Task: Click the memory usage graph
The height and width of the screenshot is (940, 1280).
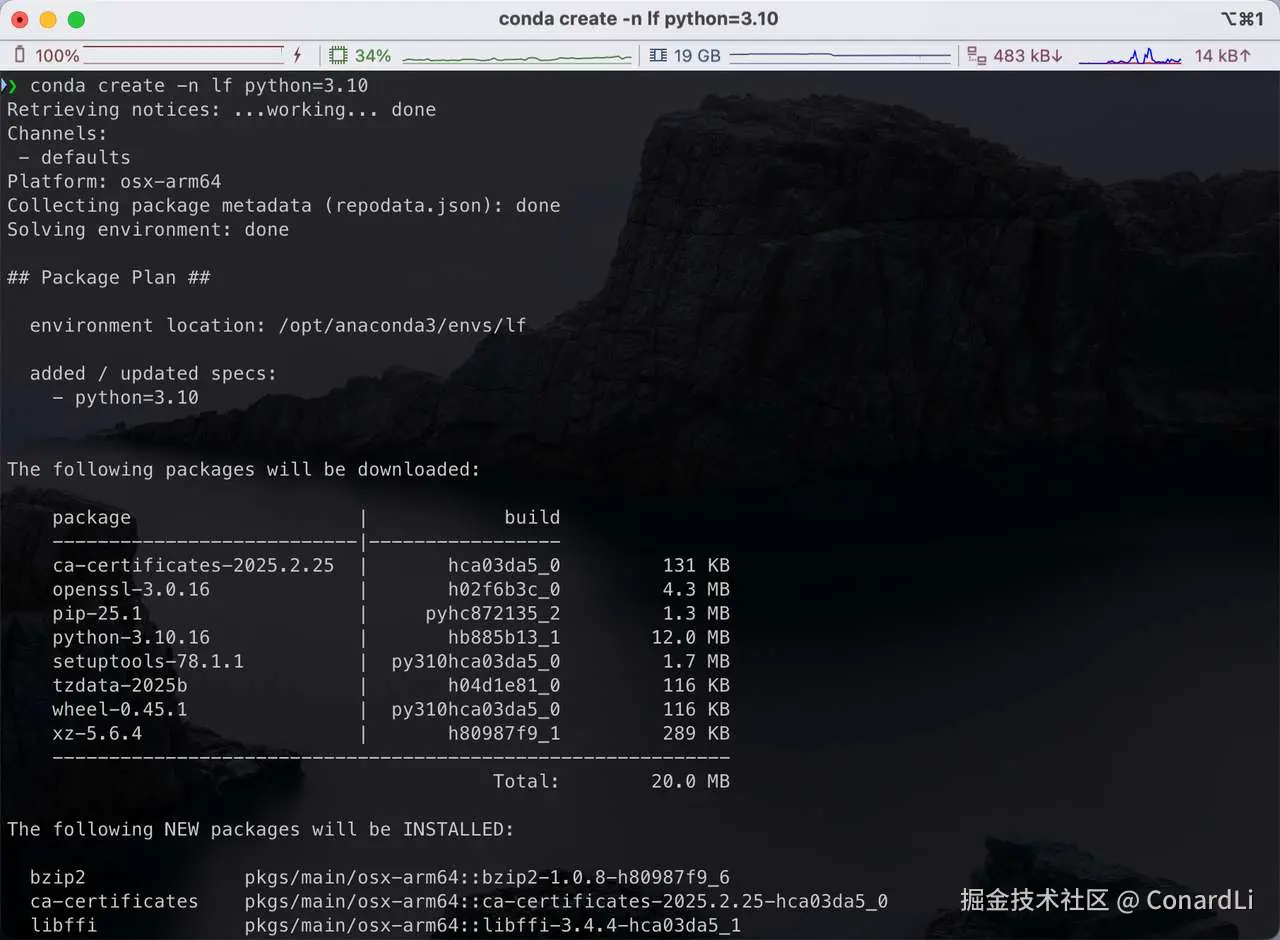Action: coord(840,56)
